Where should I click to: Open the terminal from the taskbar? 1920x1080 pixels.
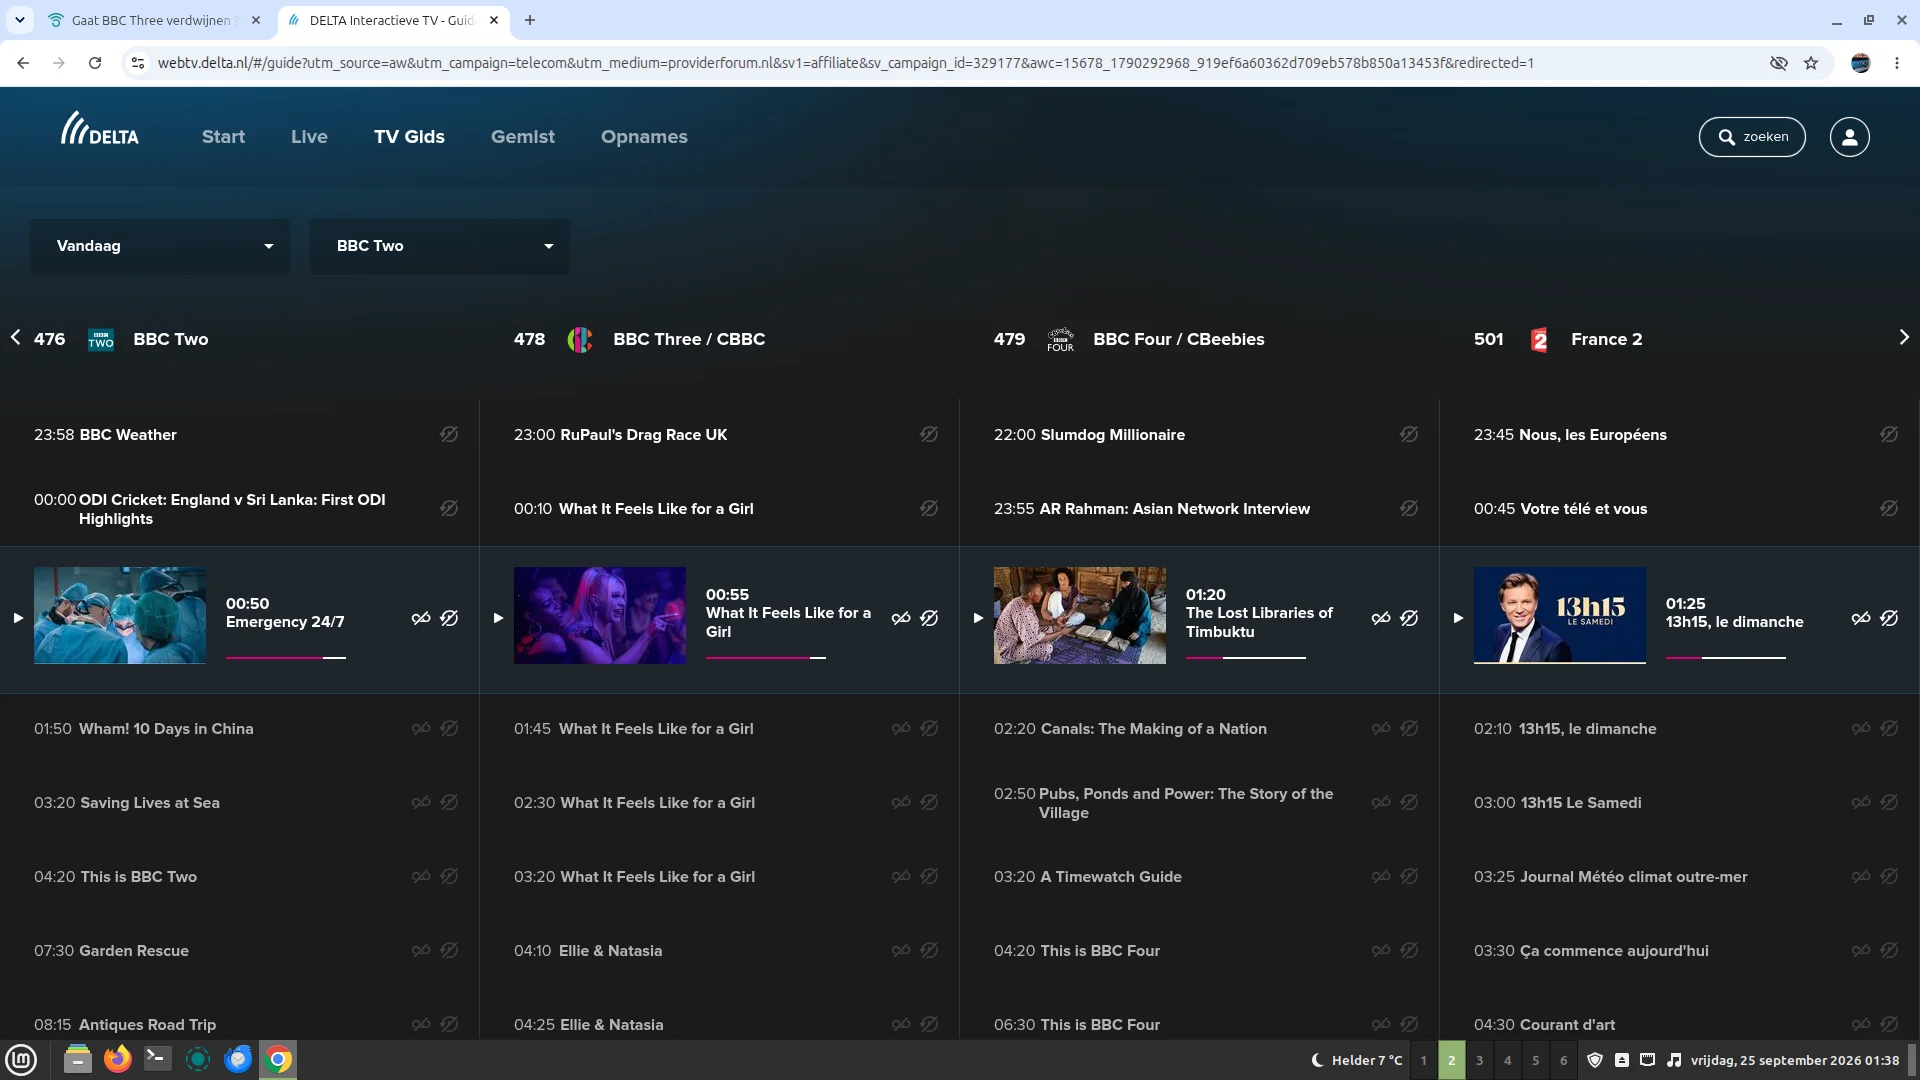[x=158, y=1059]
